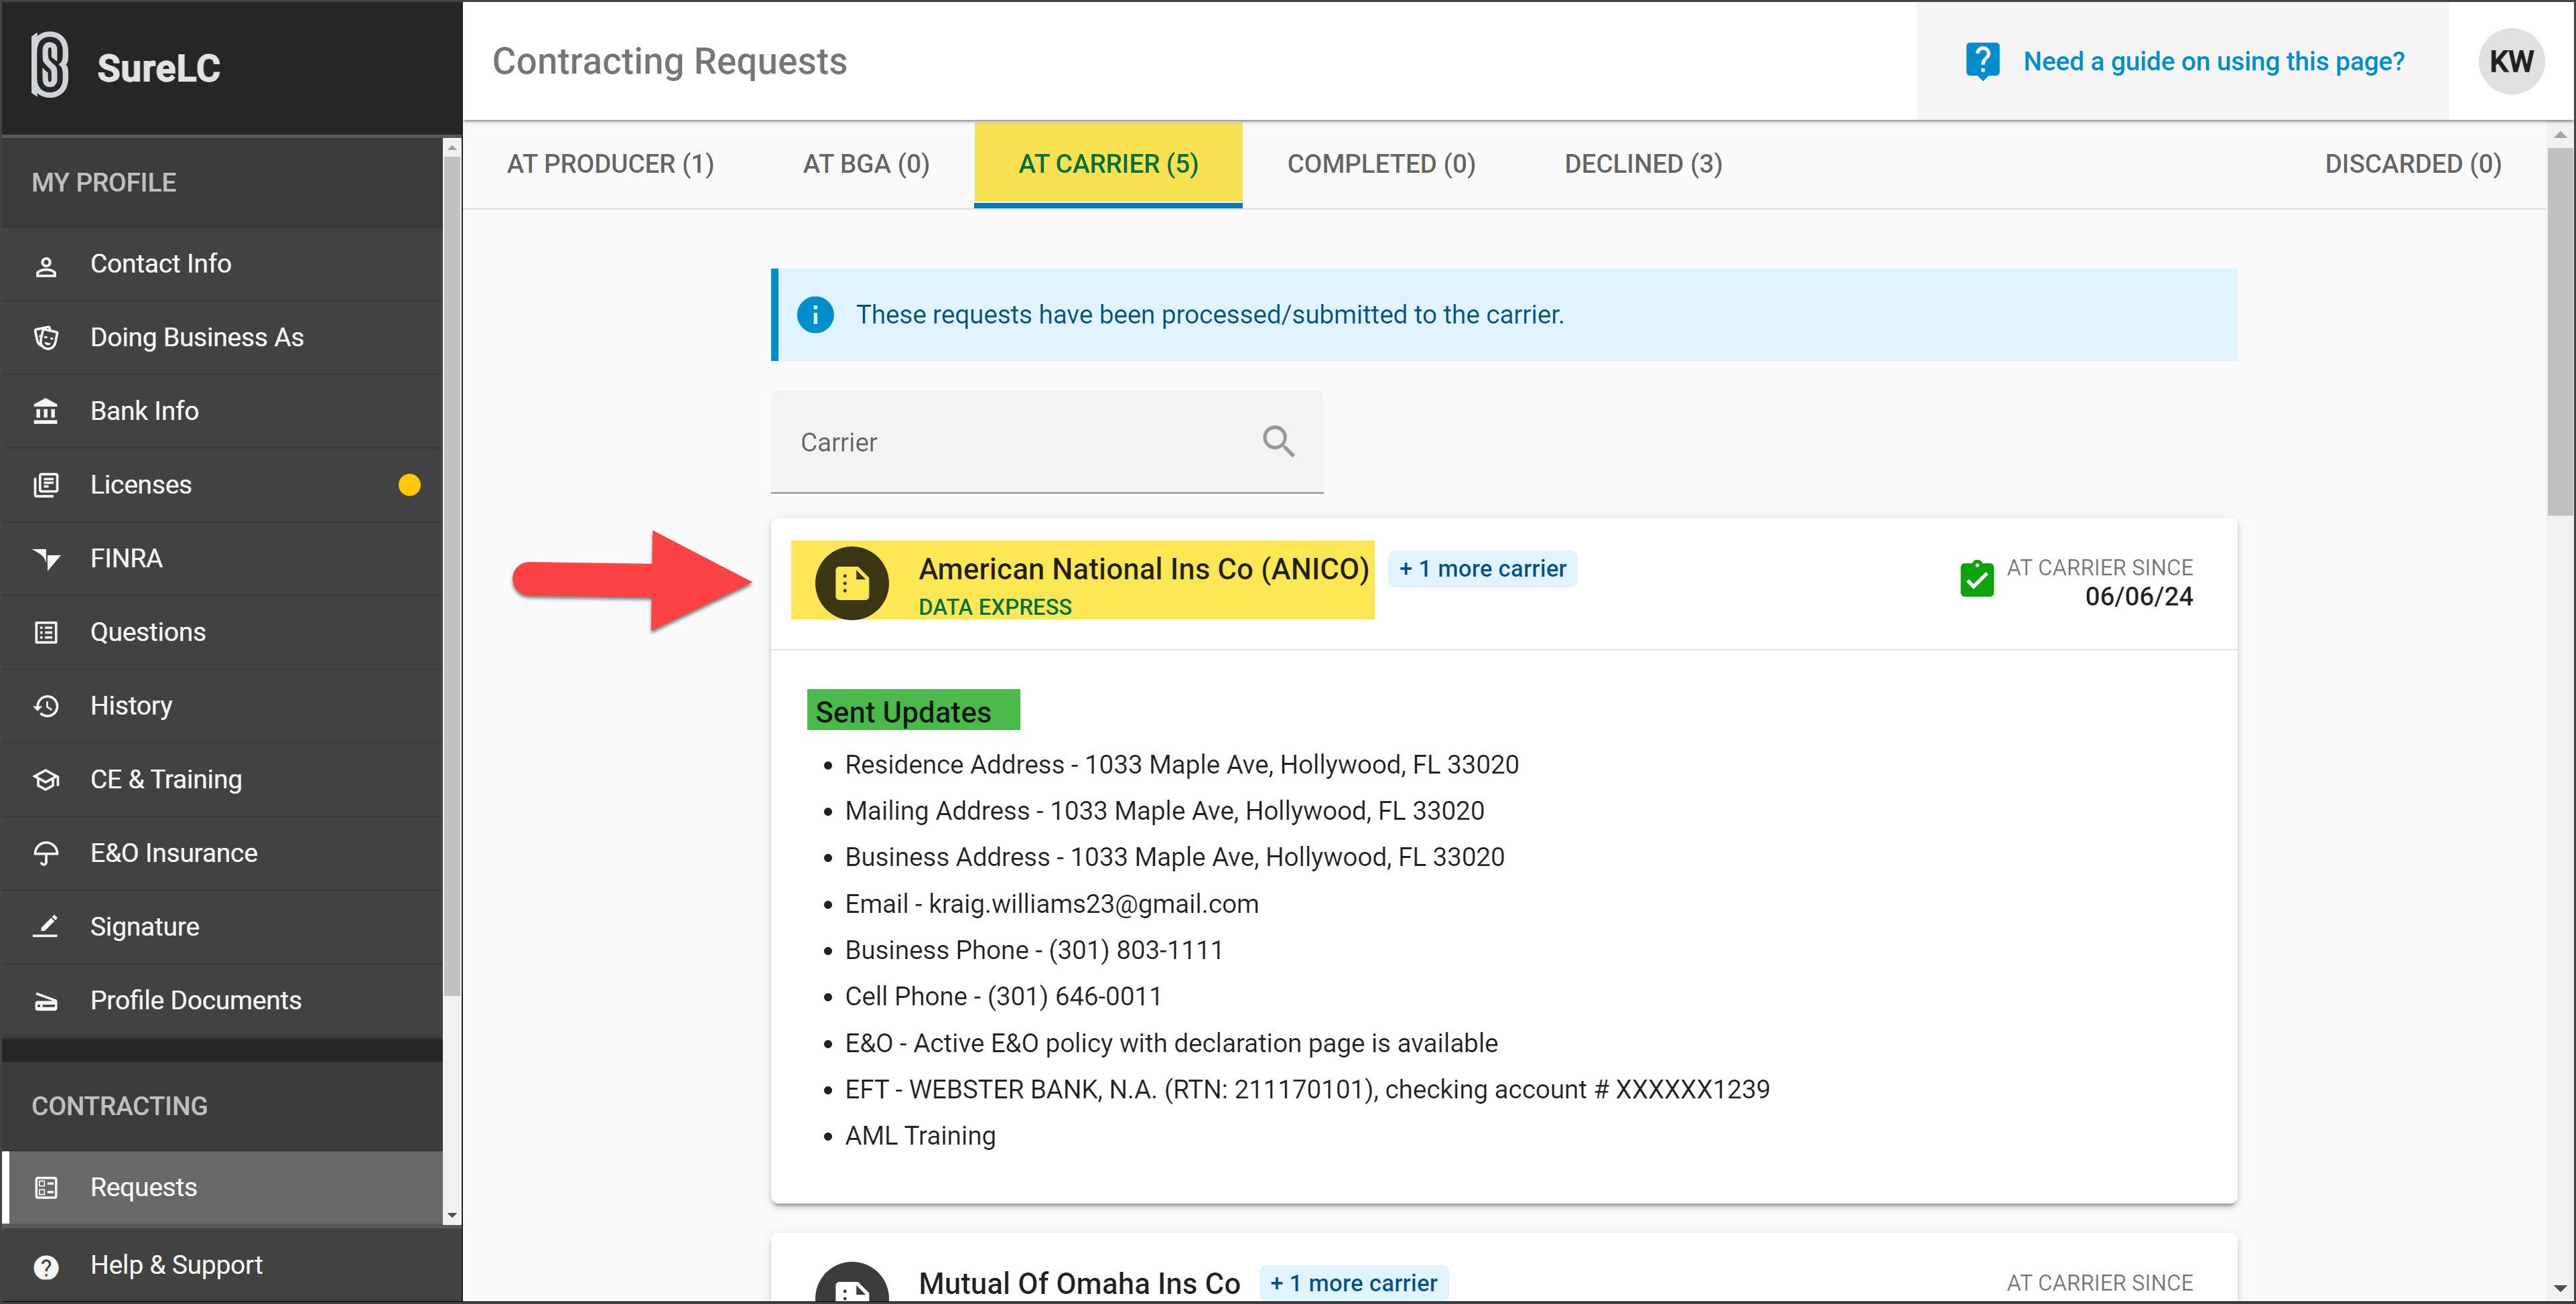
Task: Expand '+1 more carrier' on Mutual Of Omaha
Action: (1353, 1282)
